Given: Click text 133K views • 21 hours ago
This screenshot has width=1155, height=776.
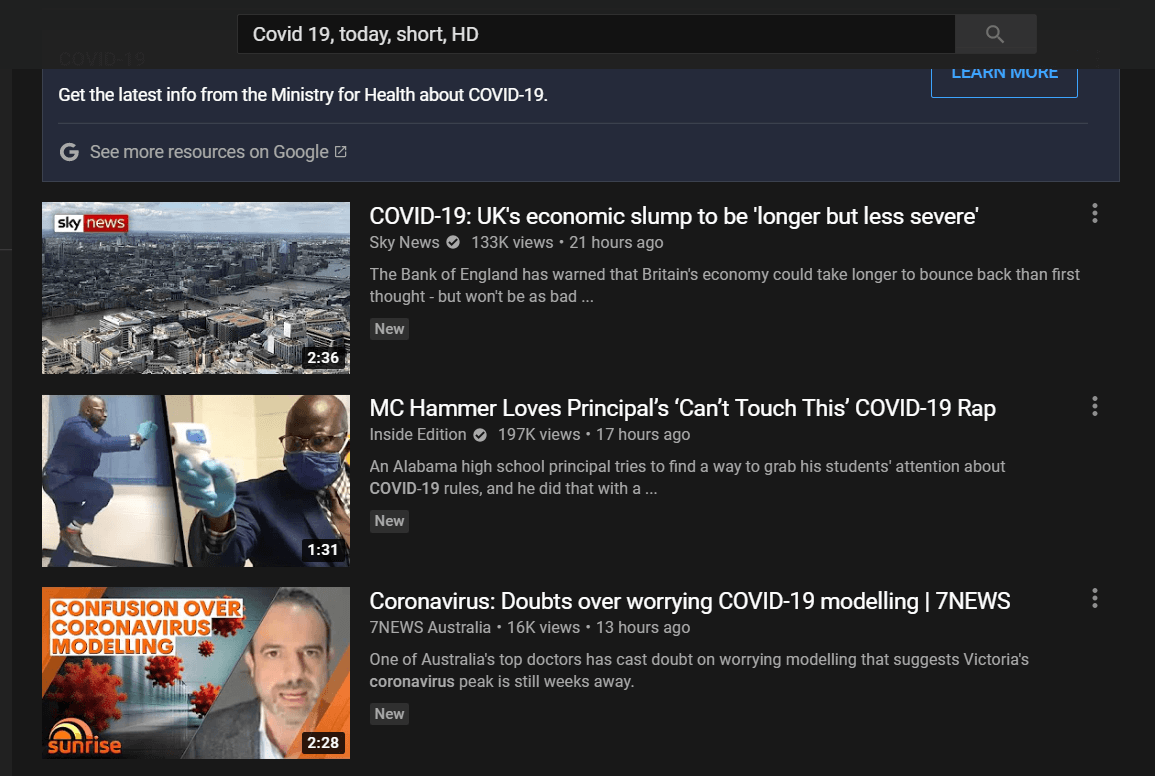Looking at the screenshot, I should point(567,242).
